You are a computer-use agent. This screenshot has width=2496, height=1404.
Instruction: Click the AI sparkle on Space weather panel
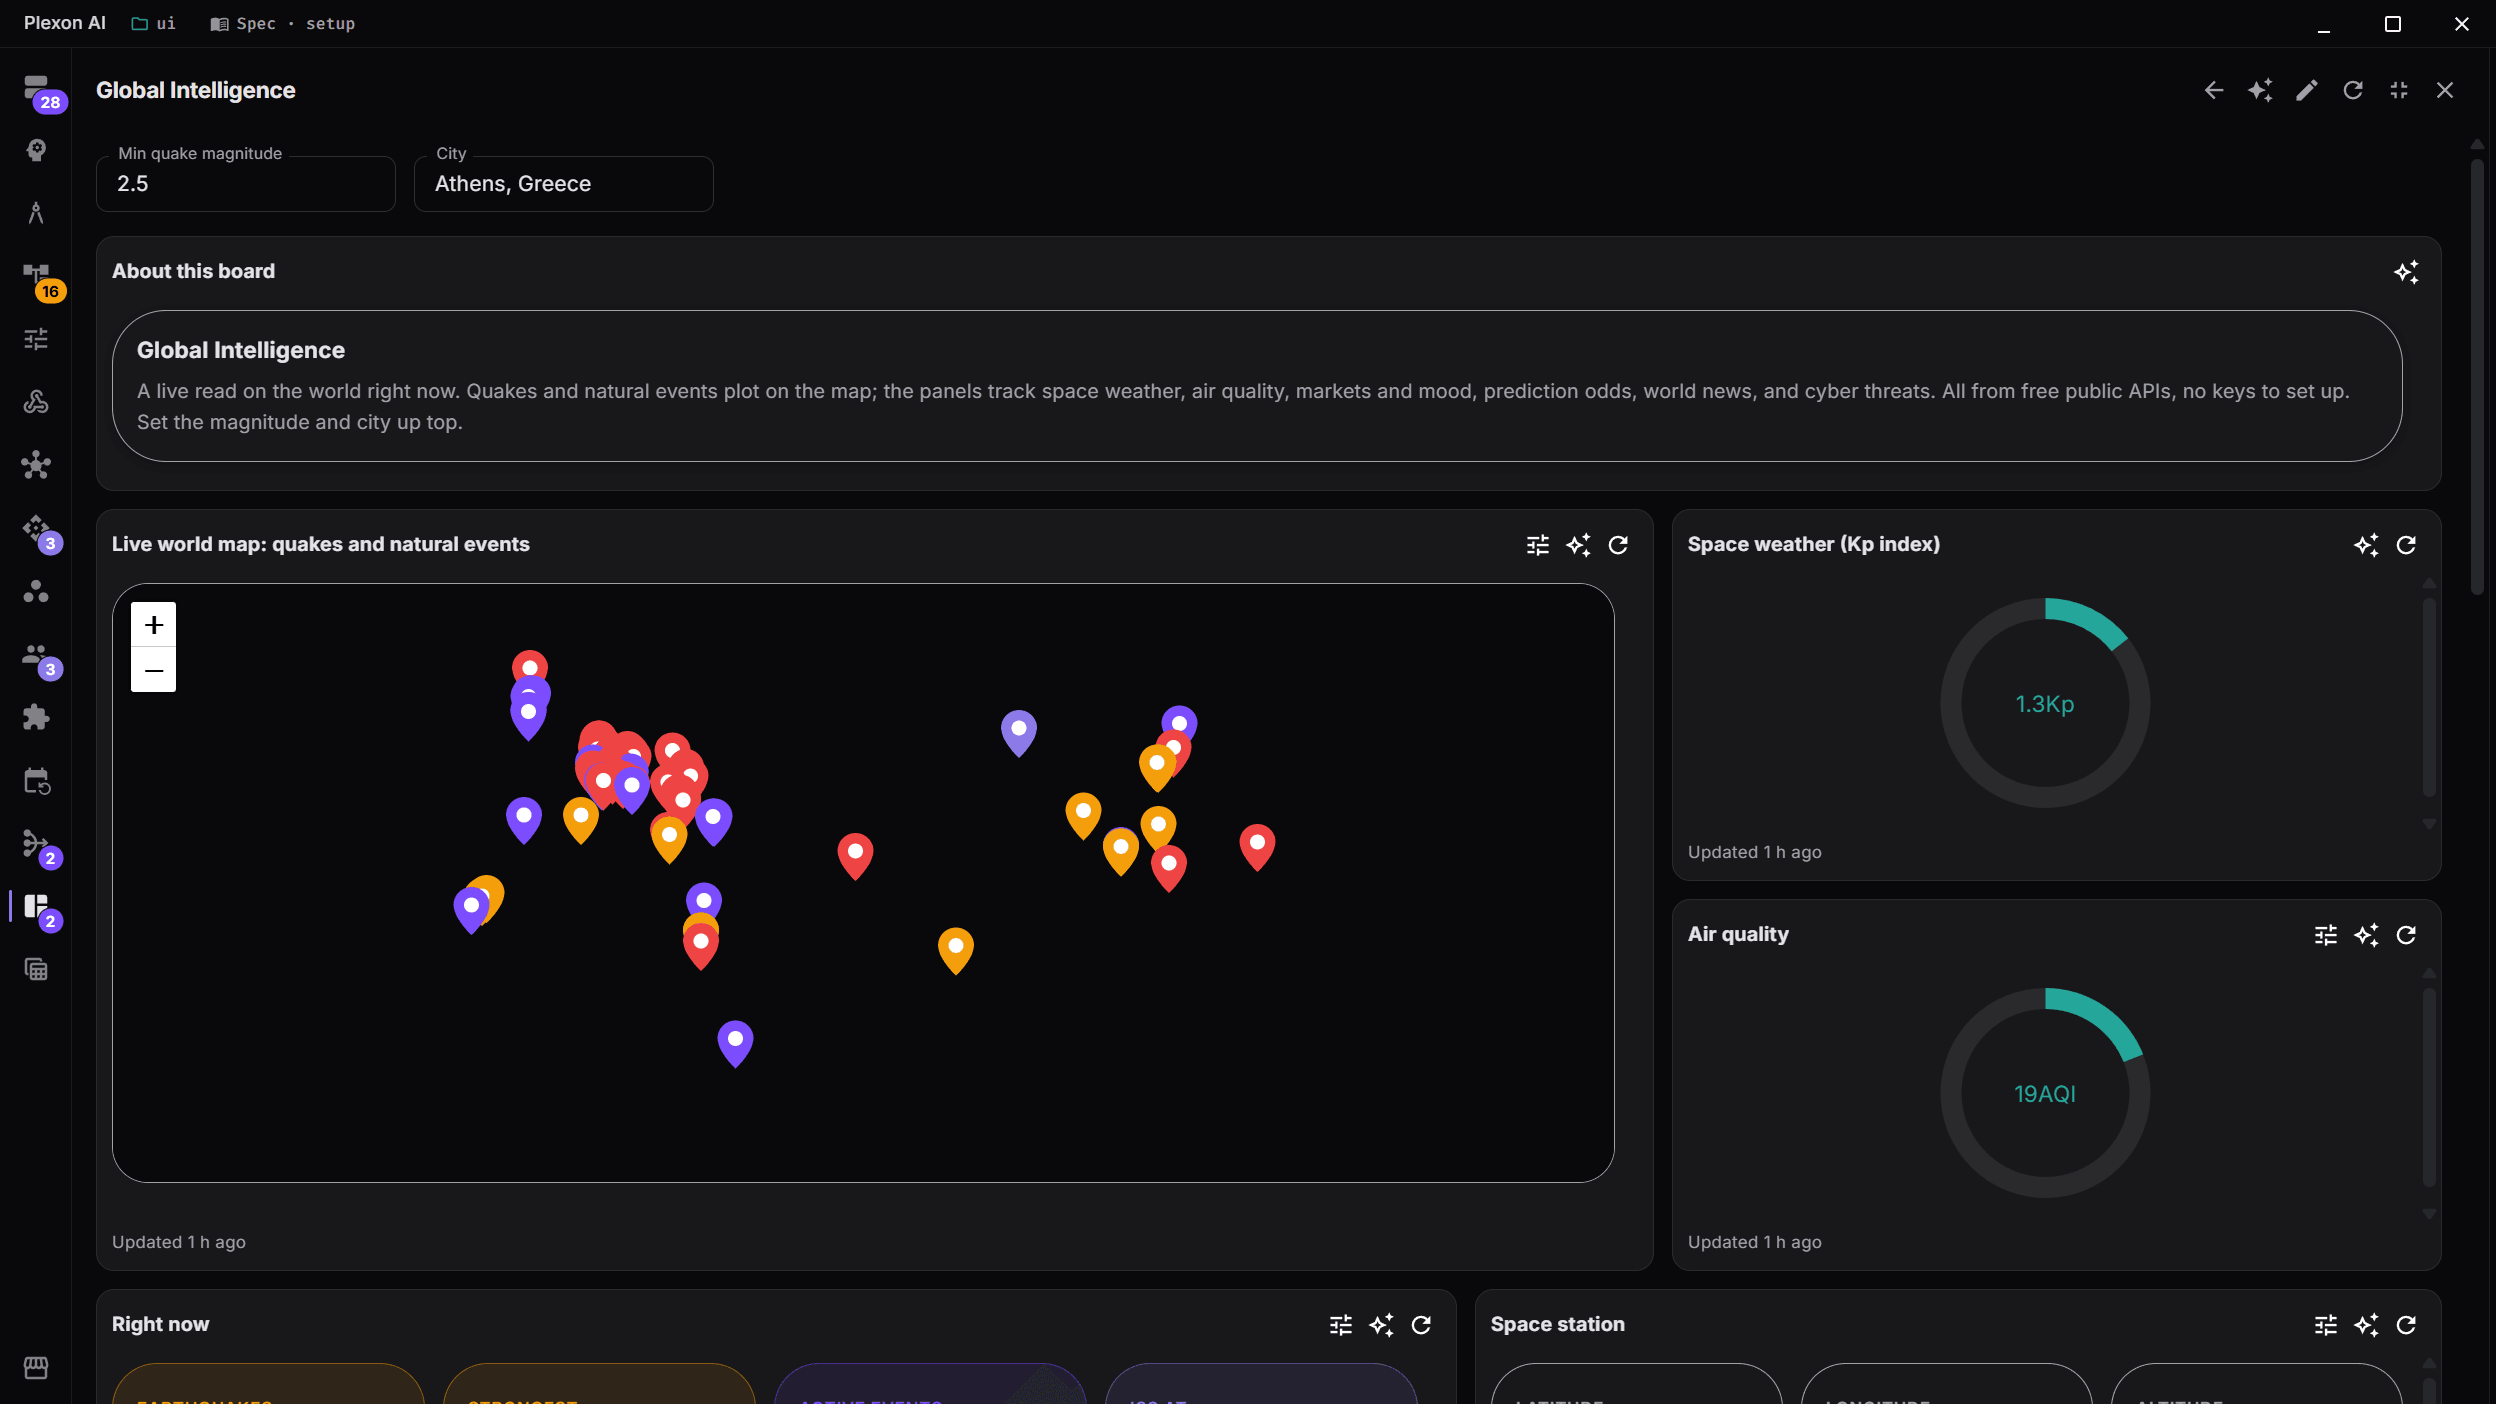point(2366,545)
